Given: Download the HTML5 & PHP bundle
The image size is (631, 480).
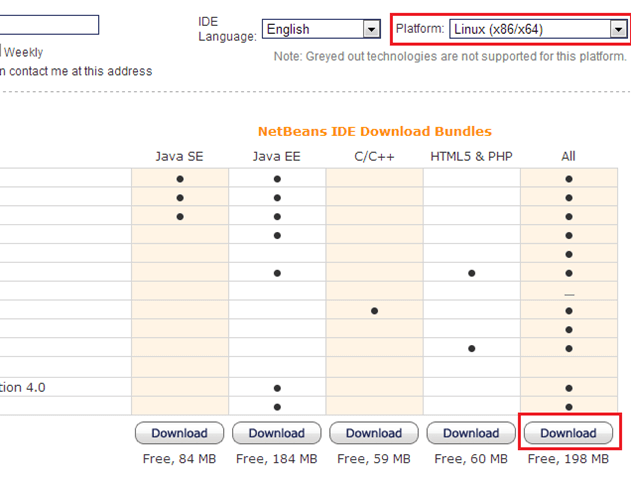Looking at the screenshot, I should 471,433.
